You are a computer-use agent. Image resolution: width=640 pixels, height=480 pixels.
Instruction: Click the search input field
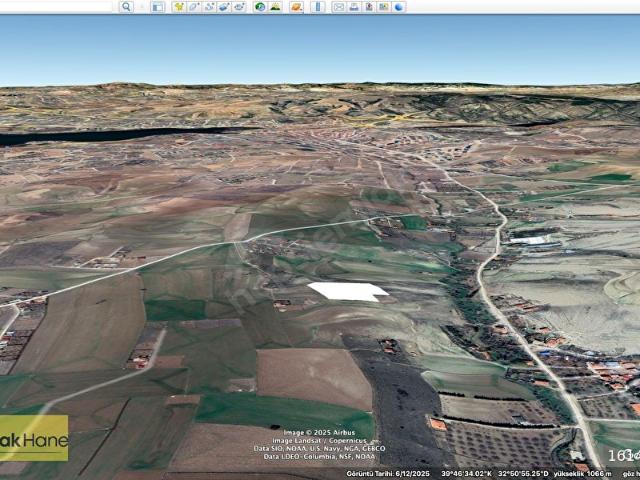(56, 6)
